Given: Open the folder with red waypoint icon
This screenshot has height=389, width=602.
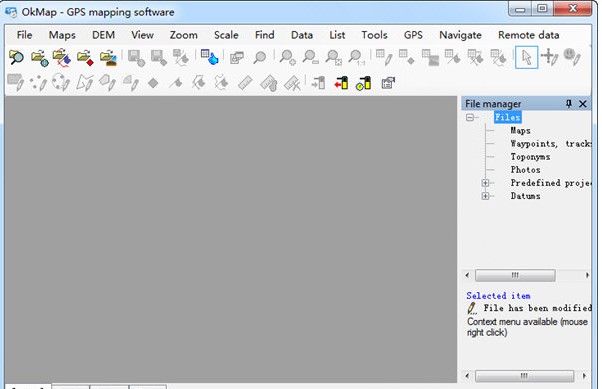Looking at the screenshot, I should 85,58.
